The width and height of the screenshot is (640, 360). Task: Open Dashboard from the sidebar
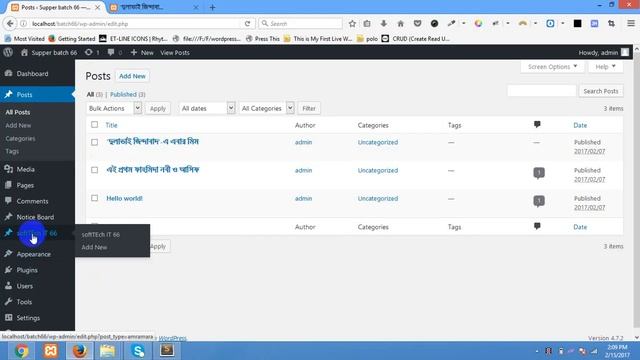[32, 74]
